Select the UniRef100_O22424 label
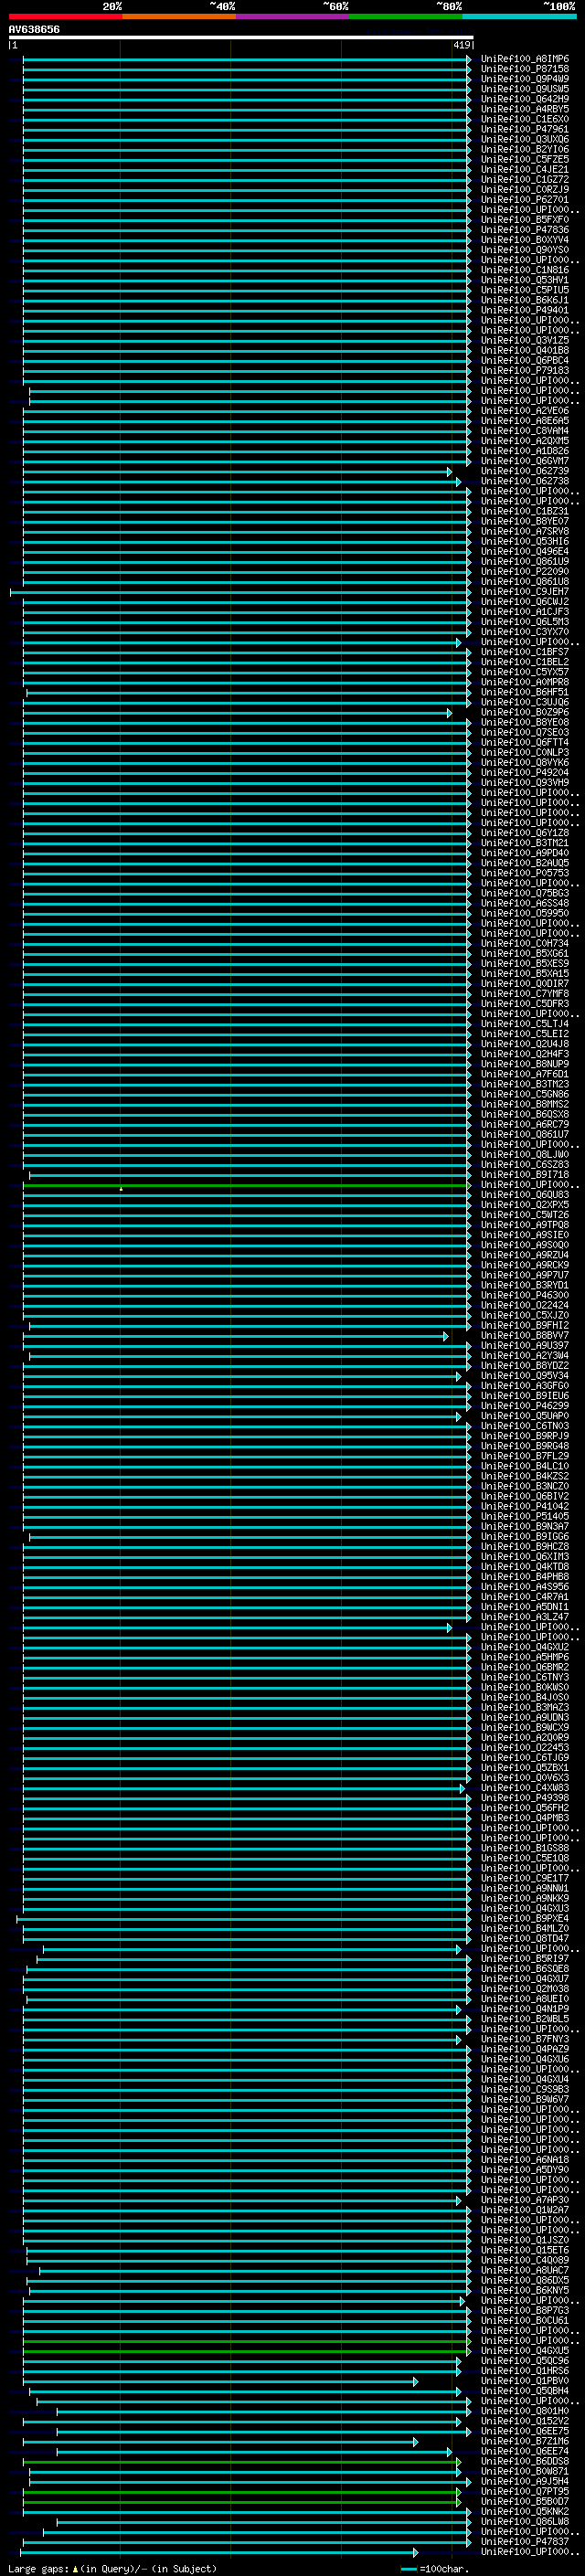Image resolution: width=585 pixels, height=2576 pixels. 525,1305
